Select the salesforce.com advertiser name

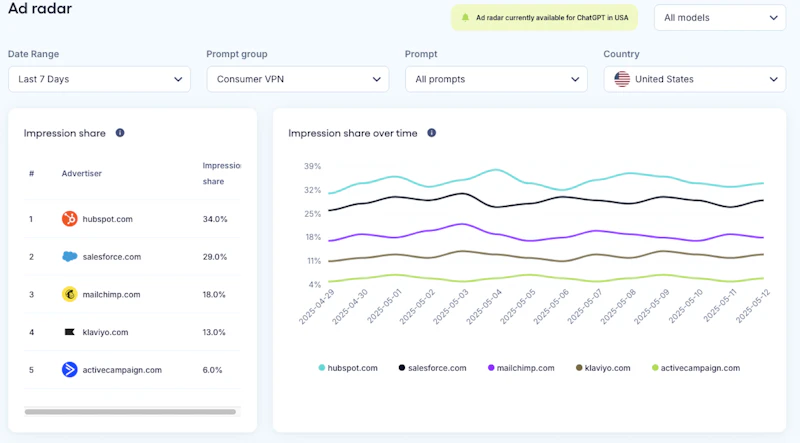(x=112, y=257)
